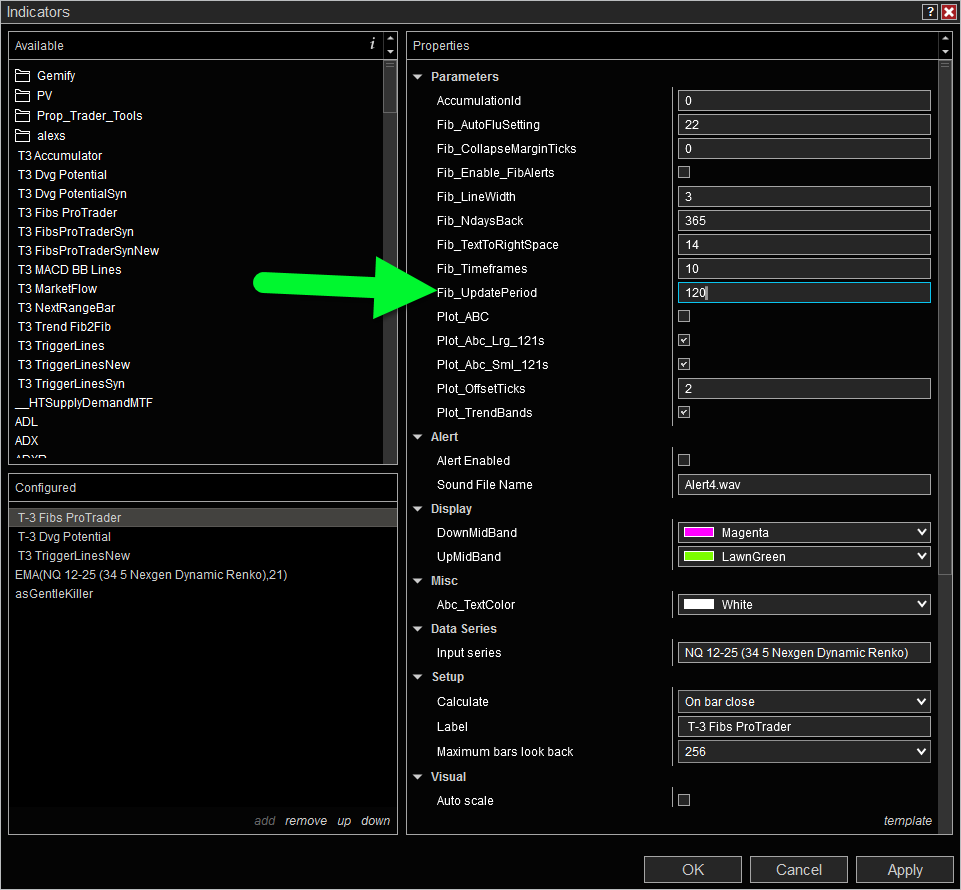The width and height of the screenshot is (961, 890).
Task: Select T-3 Dvg Potential in Configured list
Action: (x=64, y=537)
